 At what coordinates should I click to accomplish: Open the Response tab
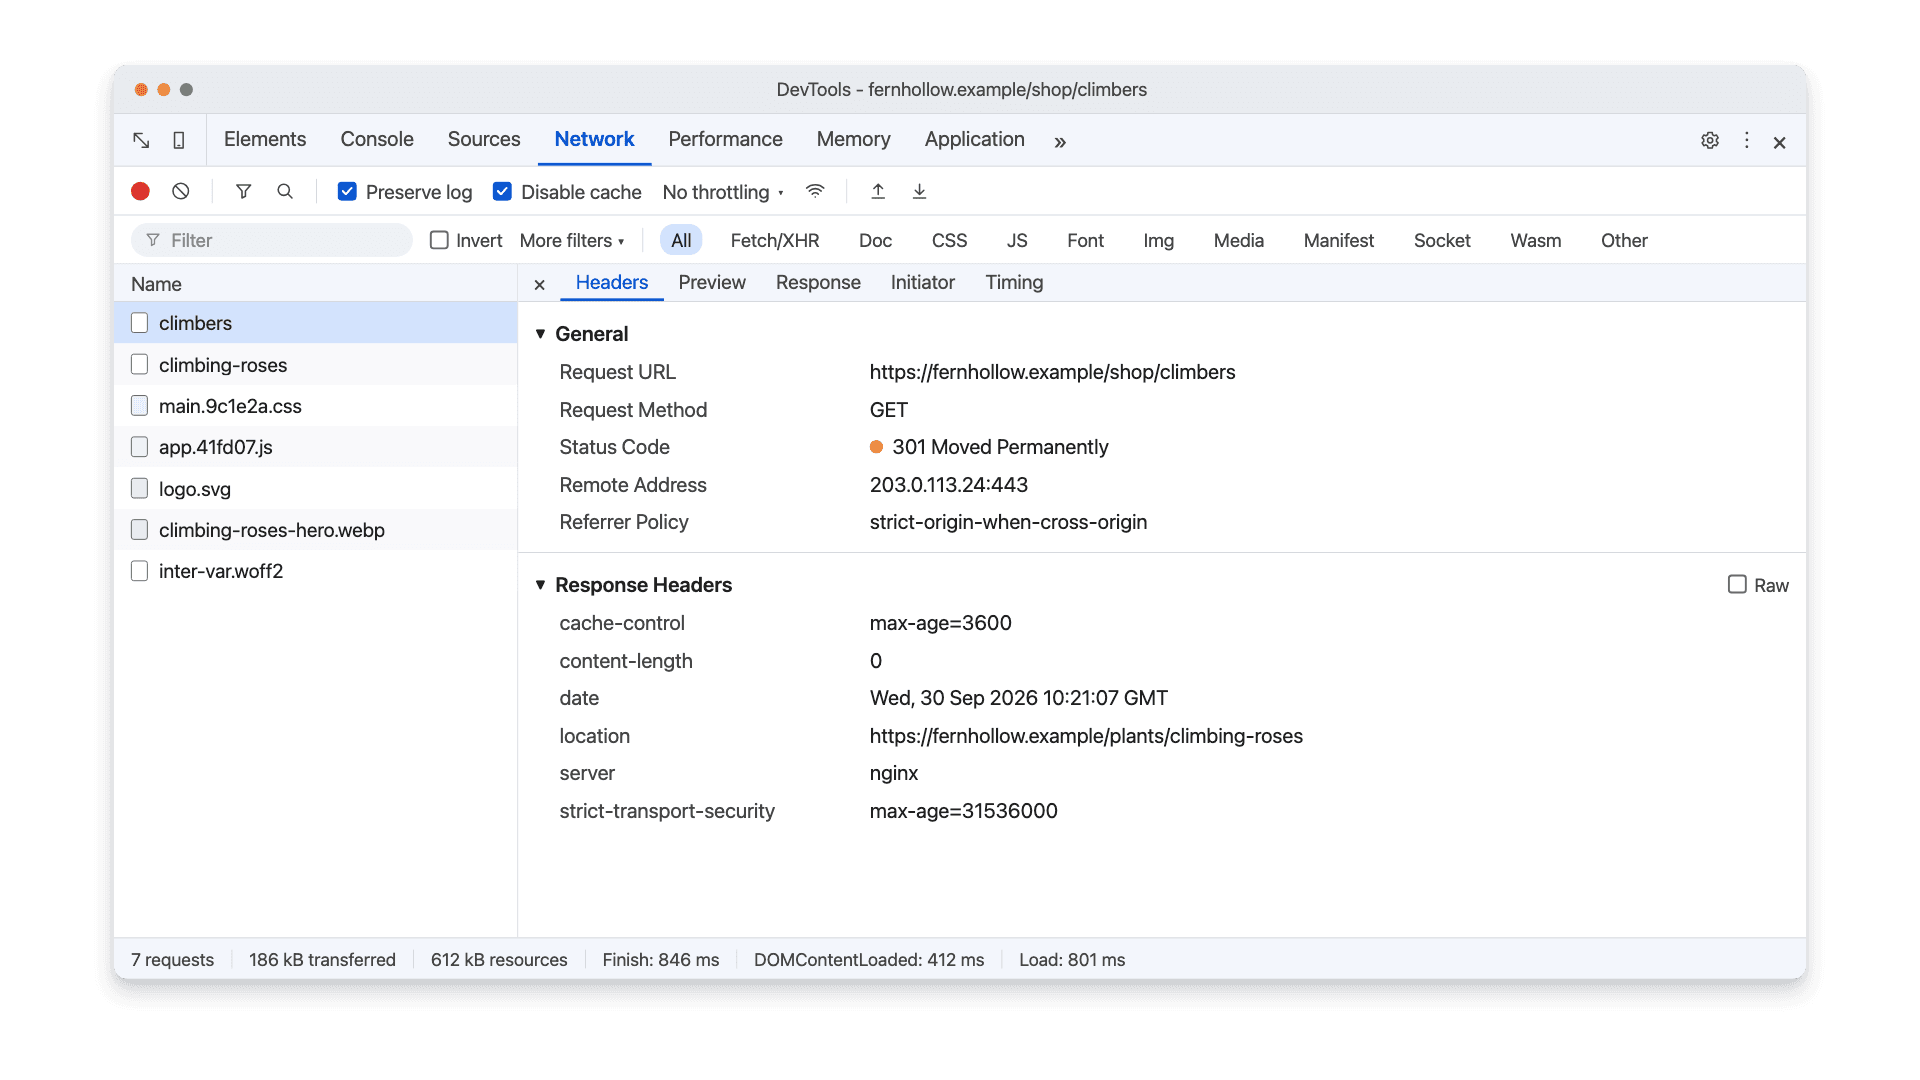tap(818, 283)
